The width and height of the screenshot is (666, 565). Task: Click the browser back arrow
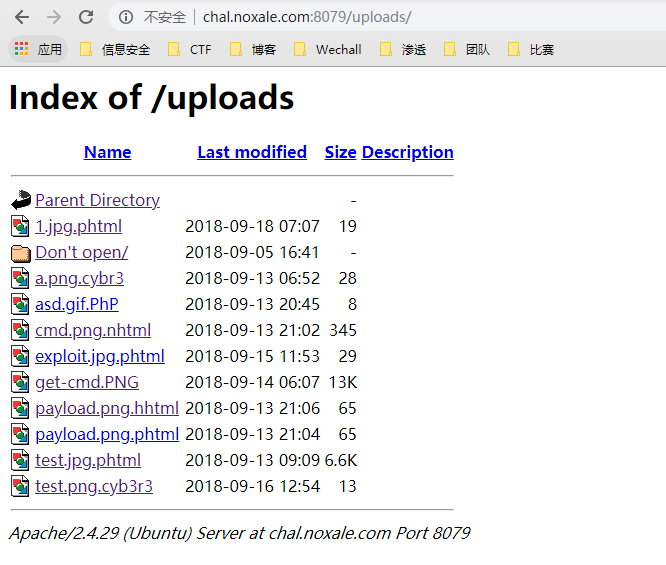tap(22, 17)
